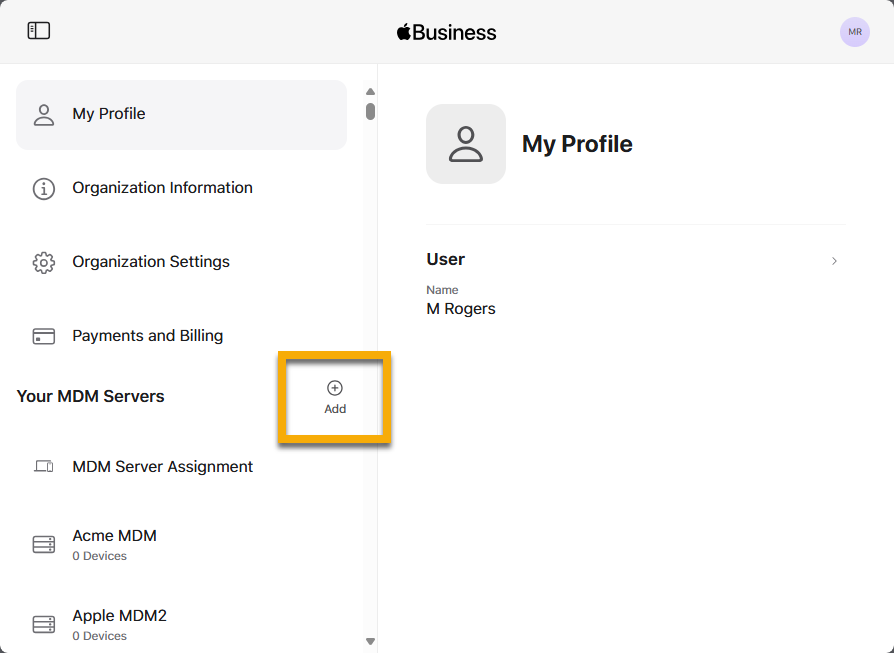Click the name M Rogers under User
This screenshot has width=894, height=653.
(x=461, y=309)
